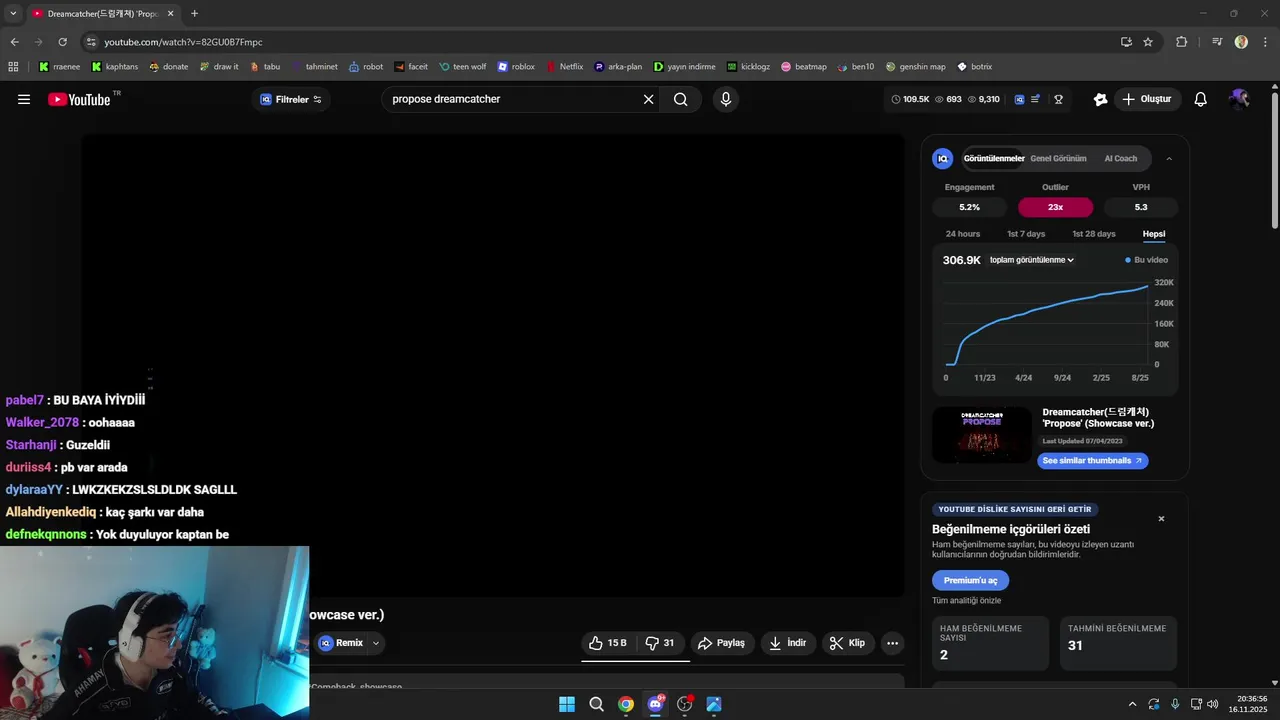Switch to Genel Görünüm tab
Image resolution: width=1280 pixels, height=720 pixels.
(1058, 158)
